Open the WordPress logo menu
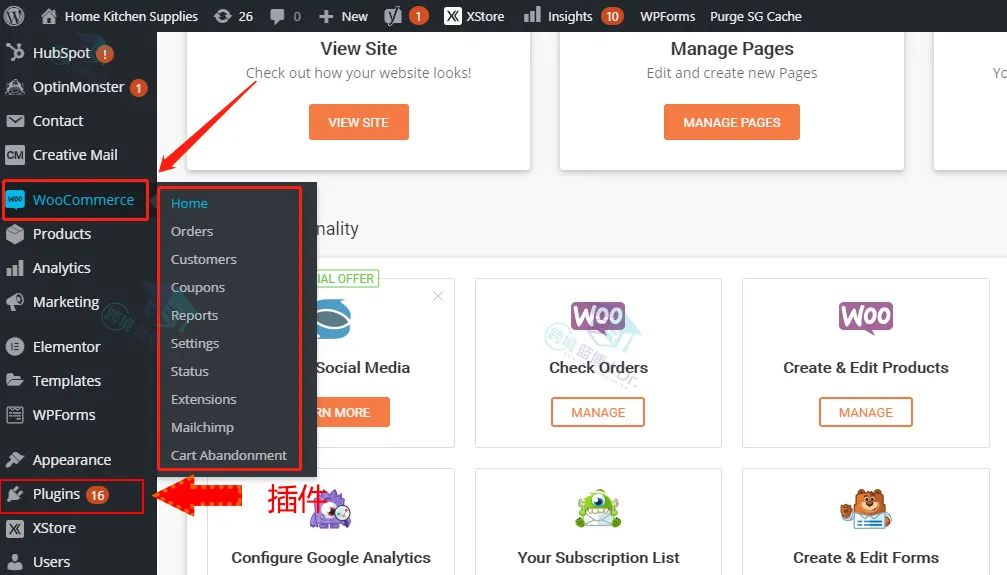 tap(14, 15)
